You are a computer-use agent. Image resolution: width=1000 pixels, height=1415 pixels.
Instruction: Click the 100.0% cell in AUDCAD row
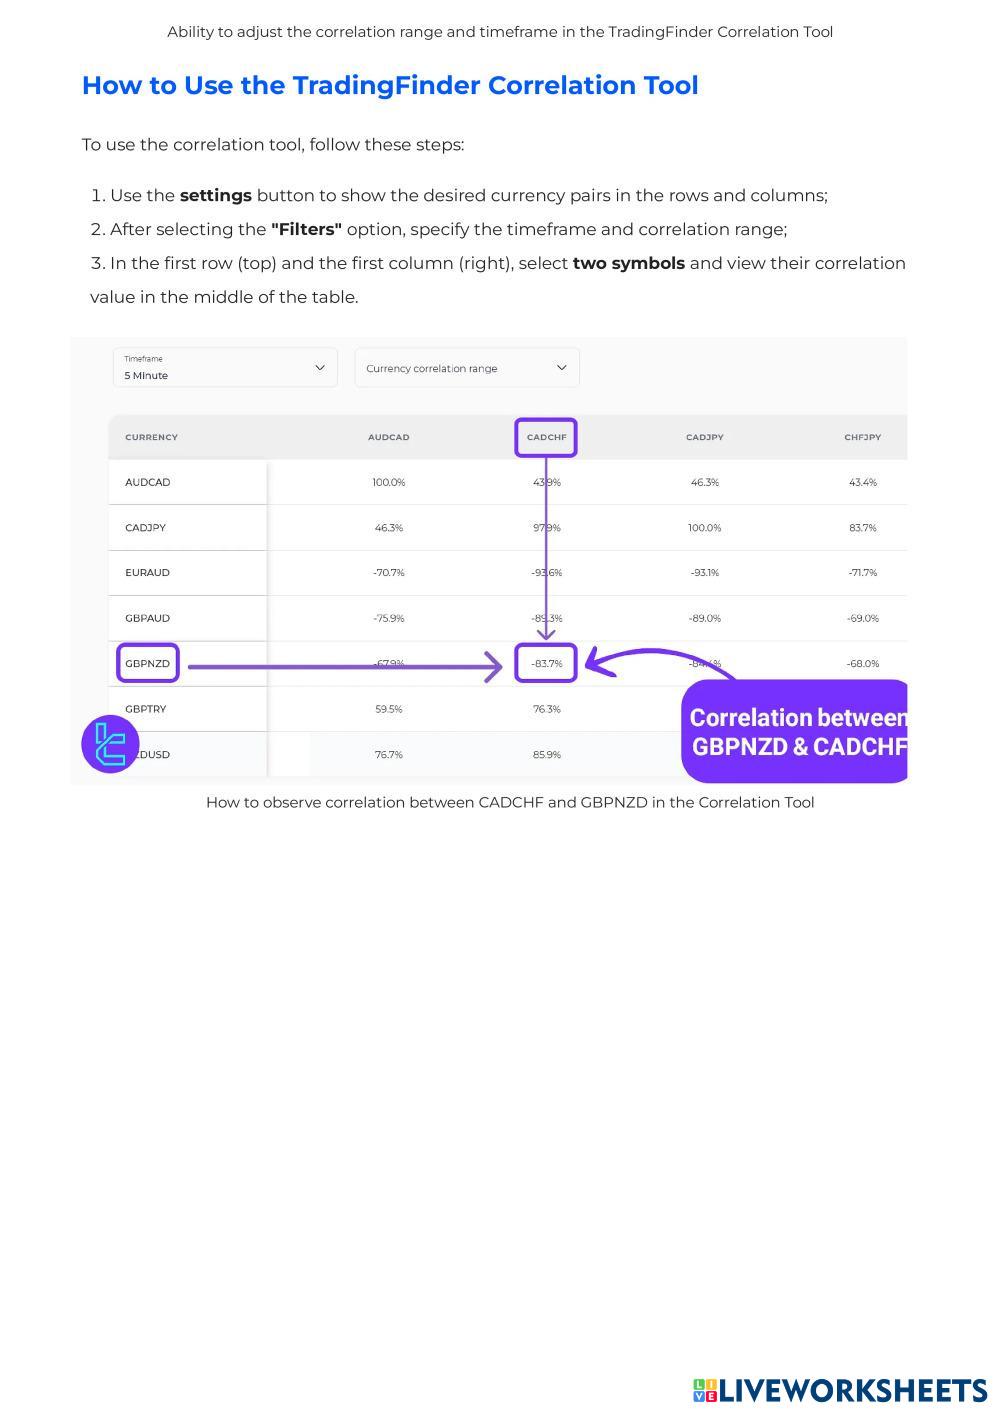[x=388, y=482]
